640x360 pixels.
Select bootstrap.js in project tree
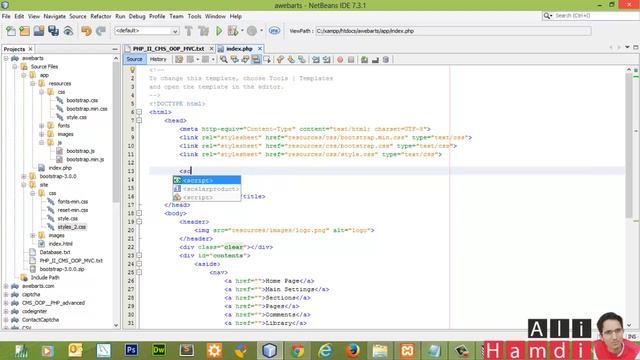(80, 151)
